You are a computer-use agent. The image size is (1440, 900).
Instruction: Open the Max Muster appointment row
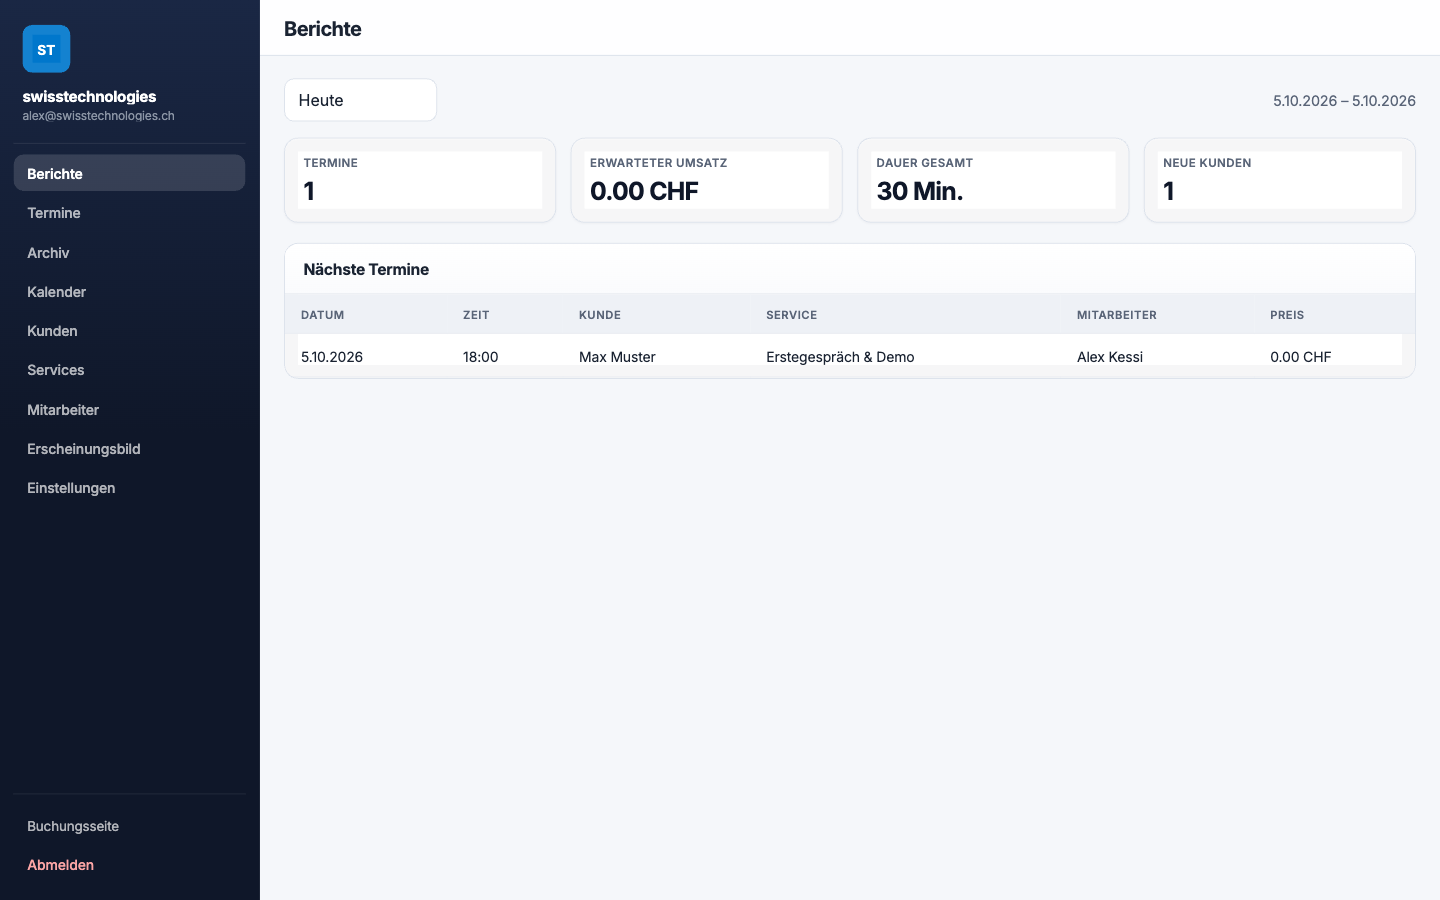(x=850, y=356)
